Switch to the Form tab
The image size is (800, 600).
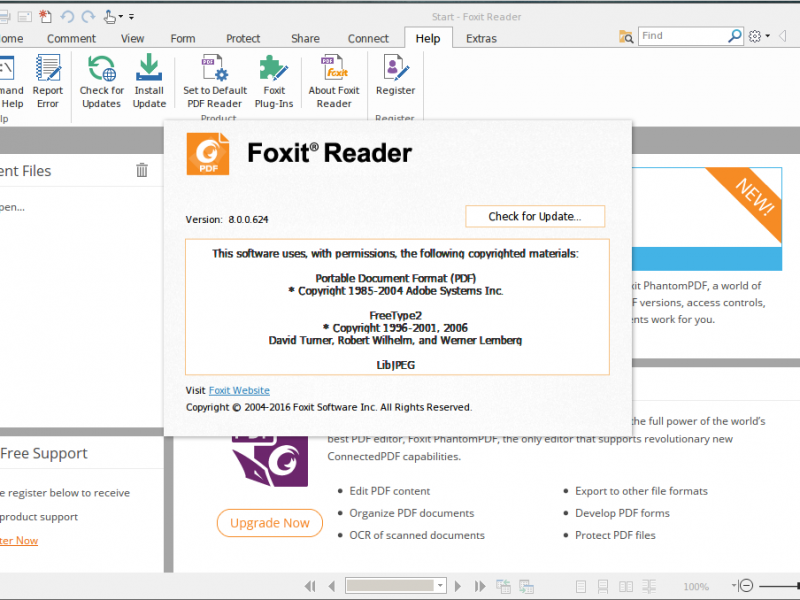[183, 39]
